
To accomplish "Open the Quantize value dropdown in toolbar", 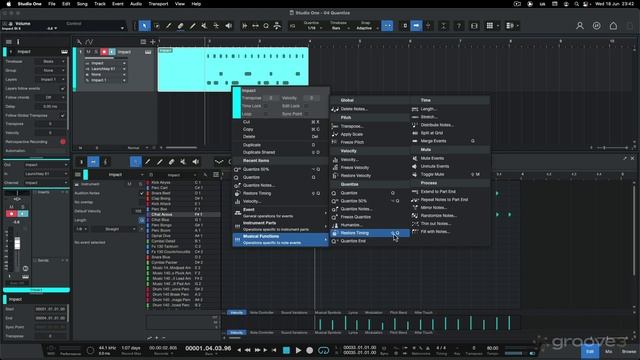I will (x=312, y=28).
